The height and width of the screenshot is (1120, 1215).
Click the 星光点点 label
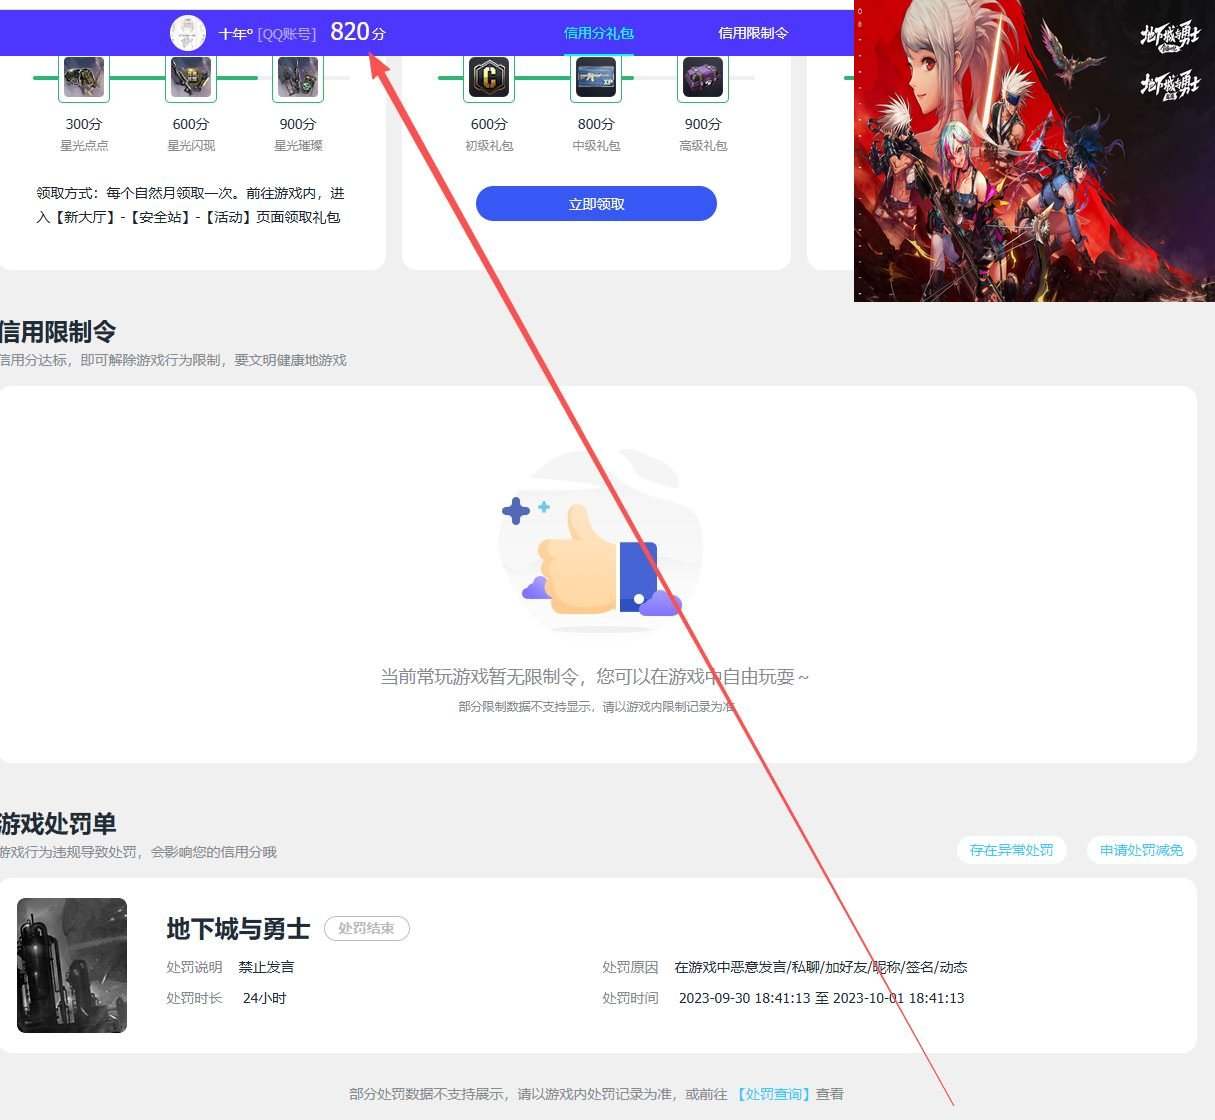[84, 145]
